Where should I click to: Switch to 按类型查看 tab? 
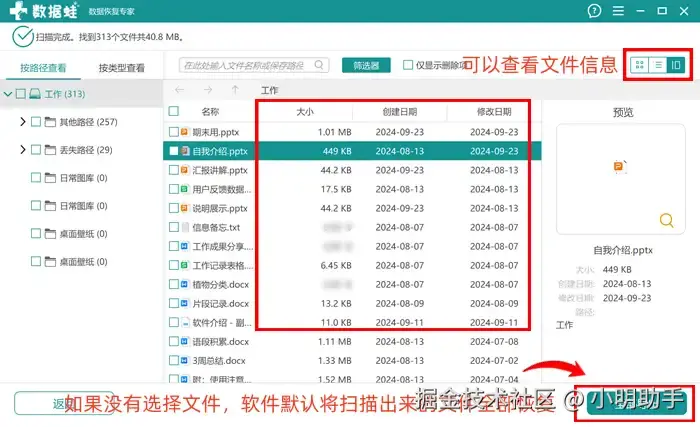pyautogui.click(x=121, y=68)
